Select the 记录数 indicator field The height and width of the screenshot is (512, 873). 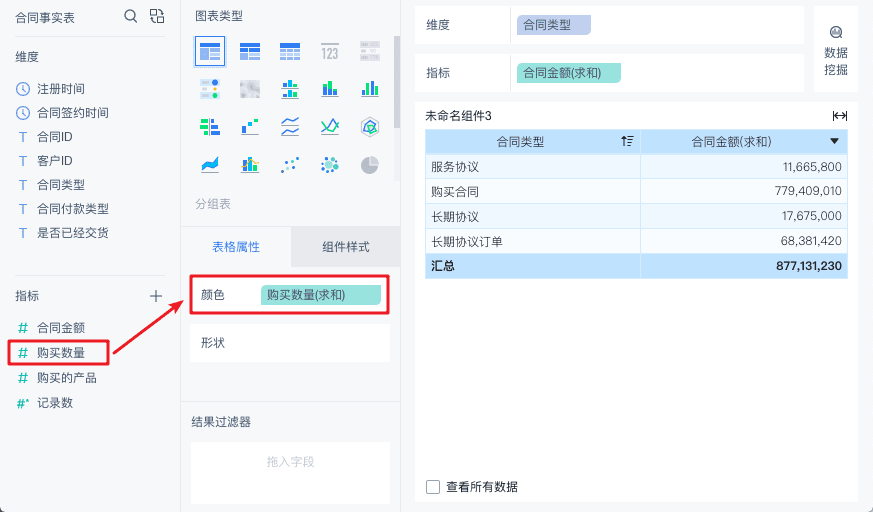55,403
